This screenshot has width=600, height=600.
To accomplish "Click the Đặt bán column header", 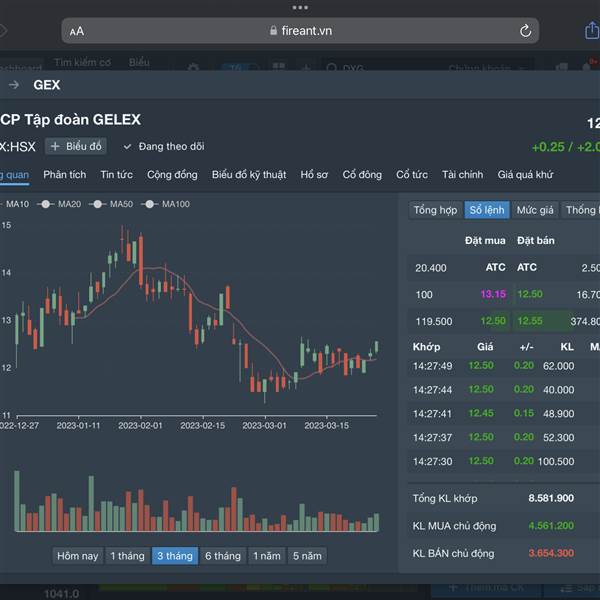I will click(536, 241).
